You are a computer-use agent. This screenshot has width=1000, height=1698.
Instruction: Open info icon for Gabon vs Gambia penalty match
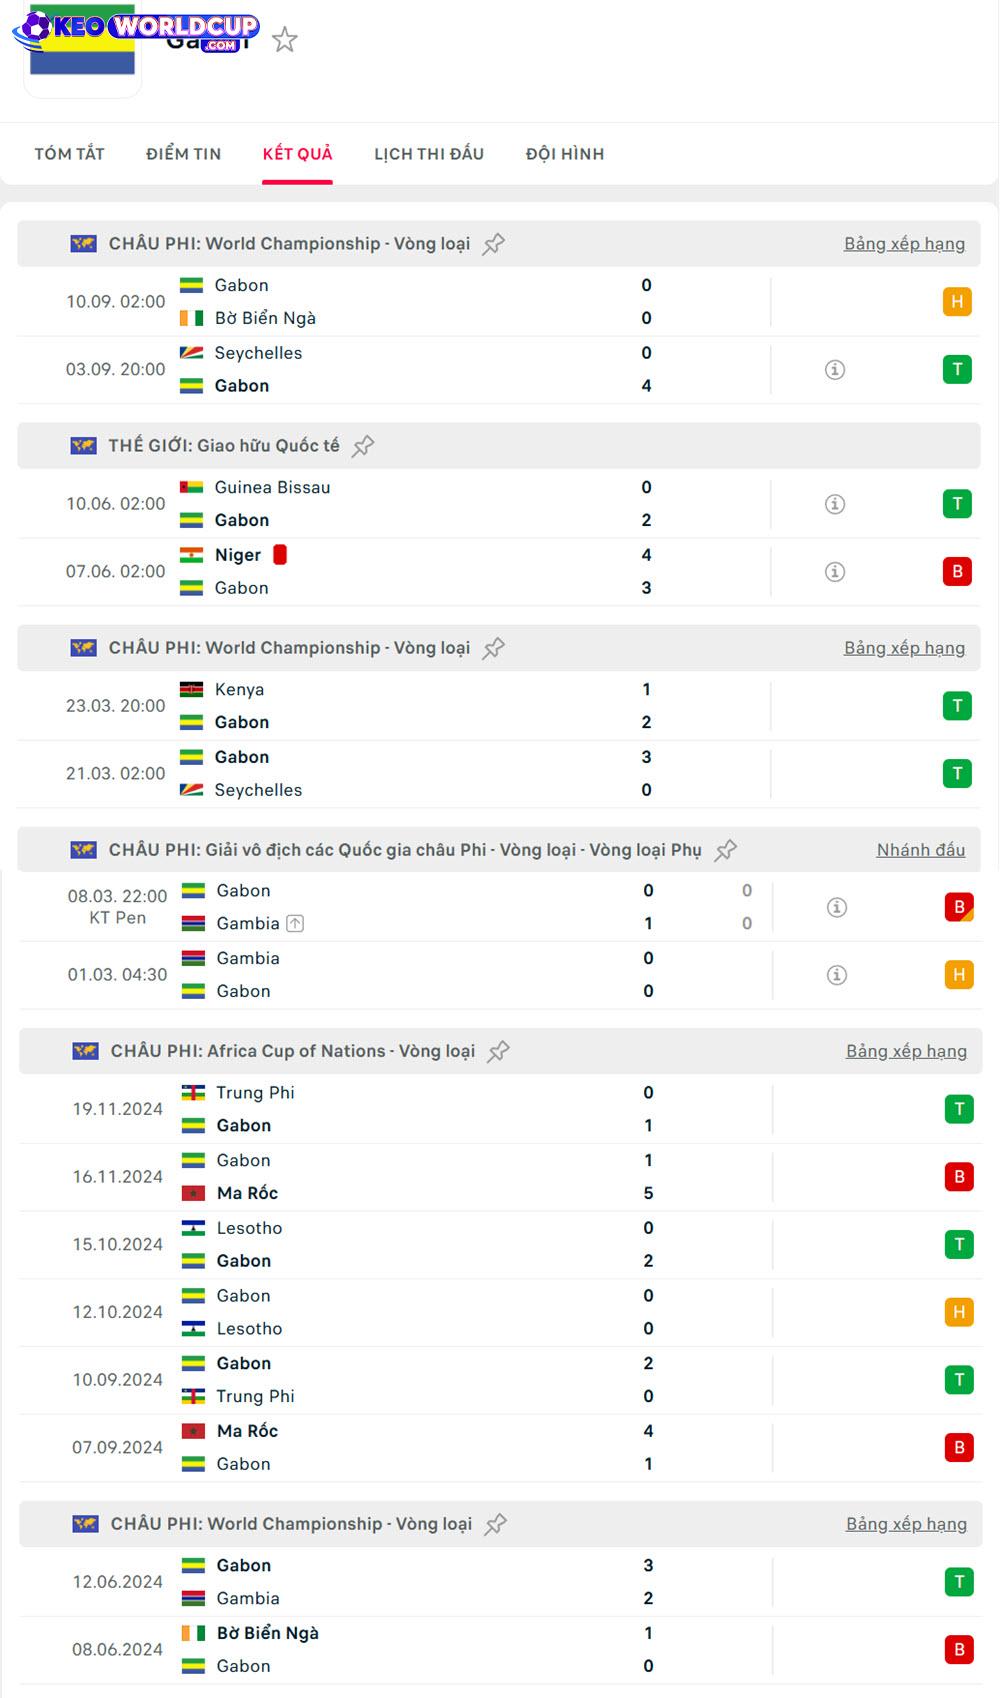click(x=837, y=907)
